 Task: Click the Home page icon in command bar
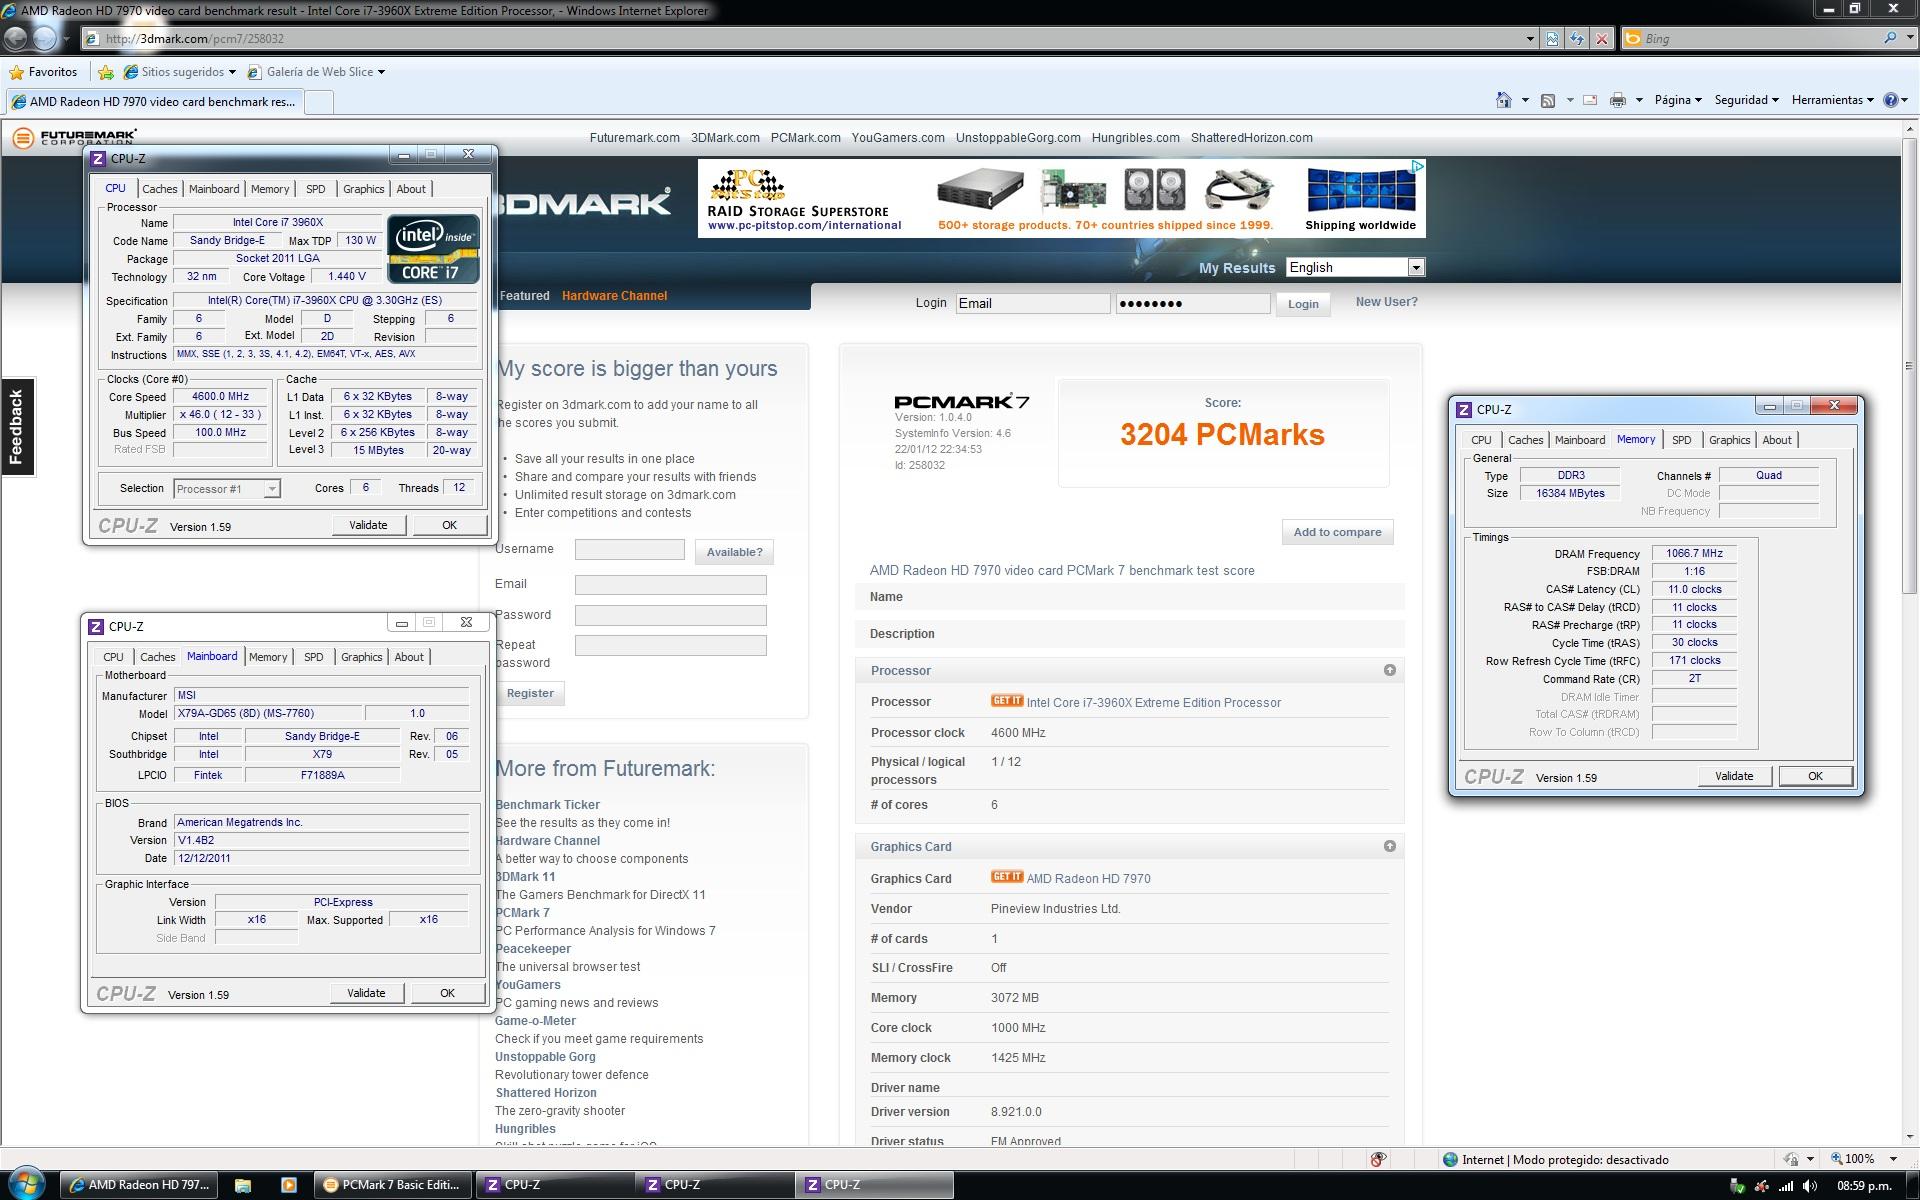[x=1503, y=100]
